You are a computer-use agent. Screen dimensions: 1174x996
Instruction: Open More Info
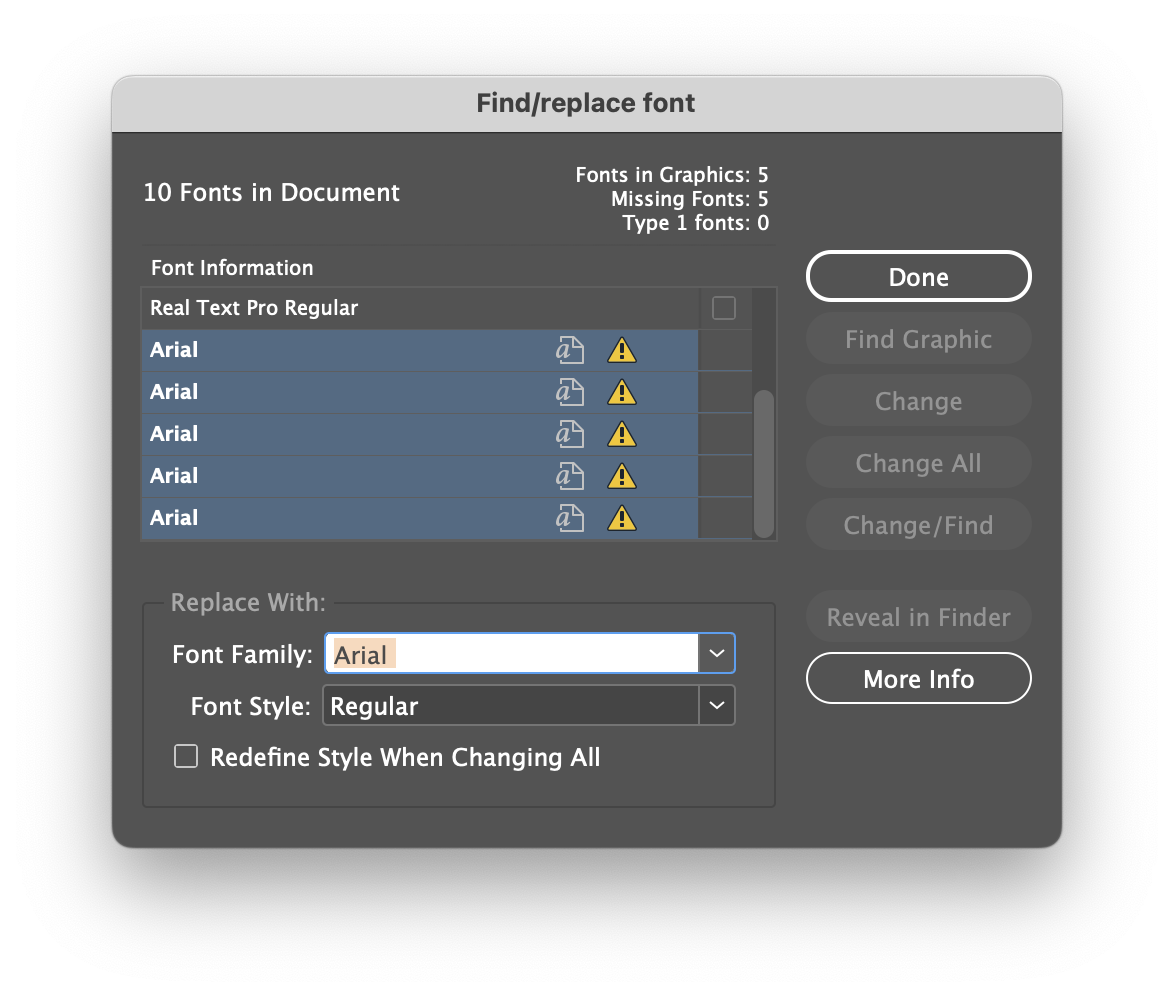coord(918,679)
